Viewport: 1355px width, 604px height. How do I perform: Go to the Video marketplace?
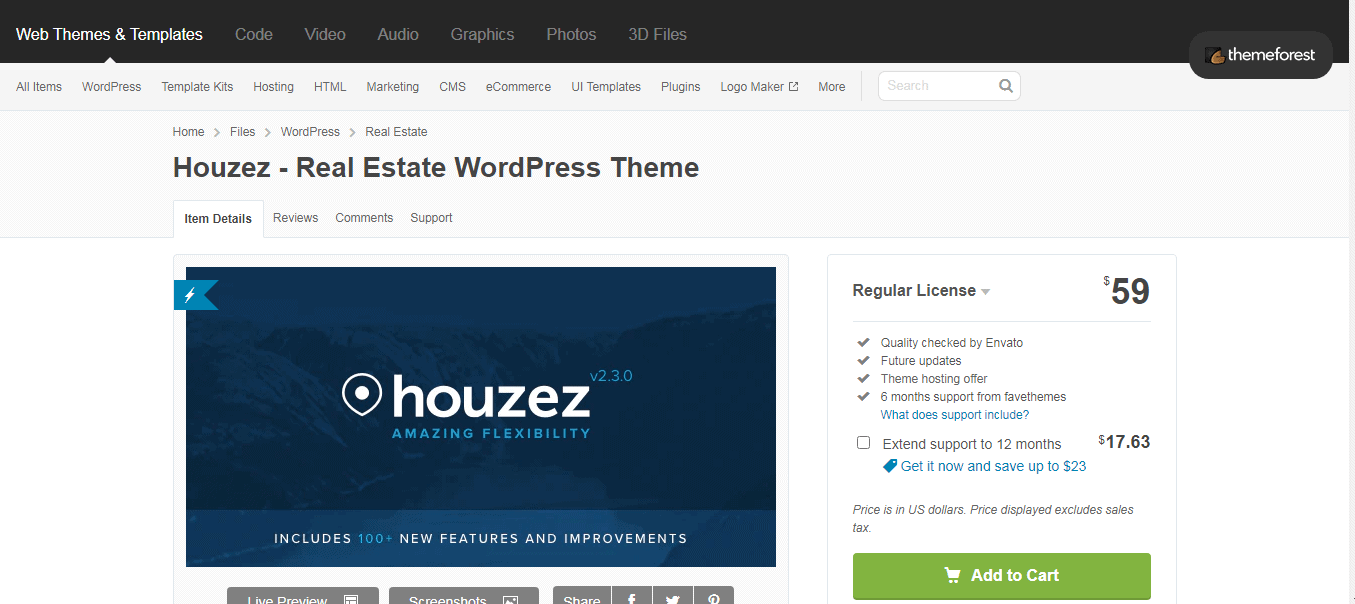[x=325, y=34]
